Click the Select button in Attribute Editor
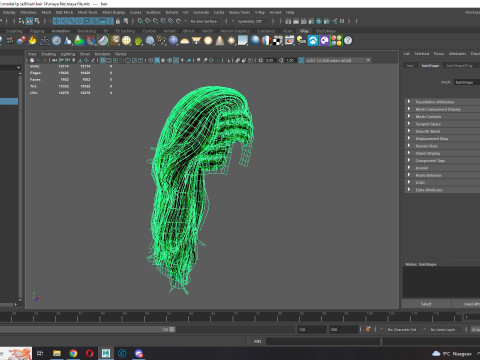 426,304
